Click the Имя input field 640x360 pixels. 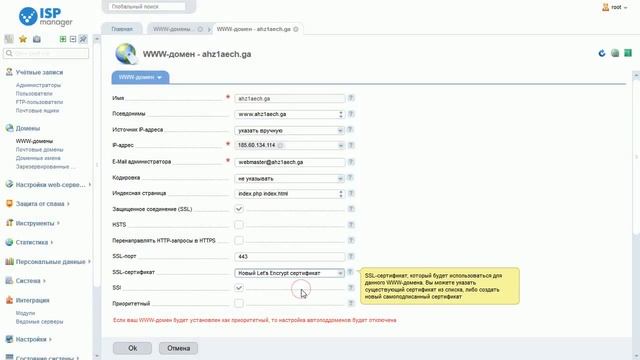tap(289, 99)
